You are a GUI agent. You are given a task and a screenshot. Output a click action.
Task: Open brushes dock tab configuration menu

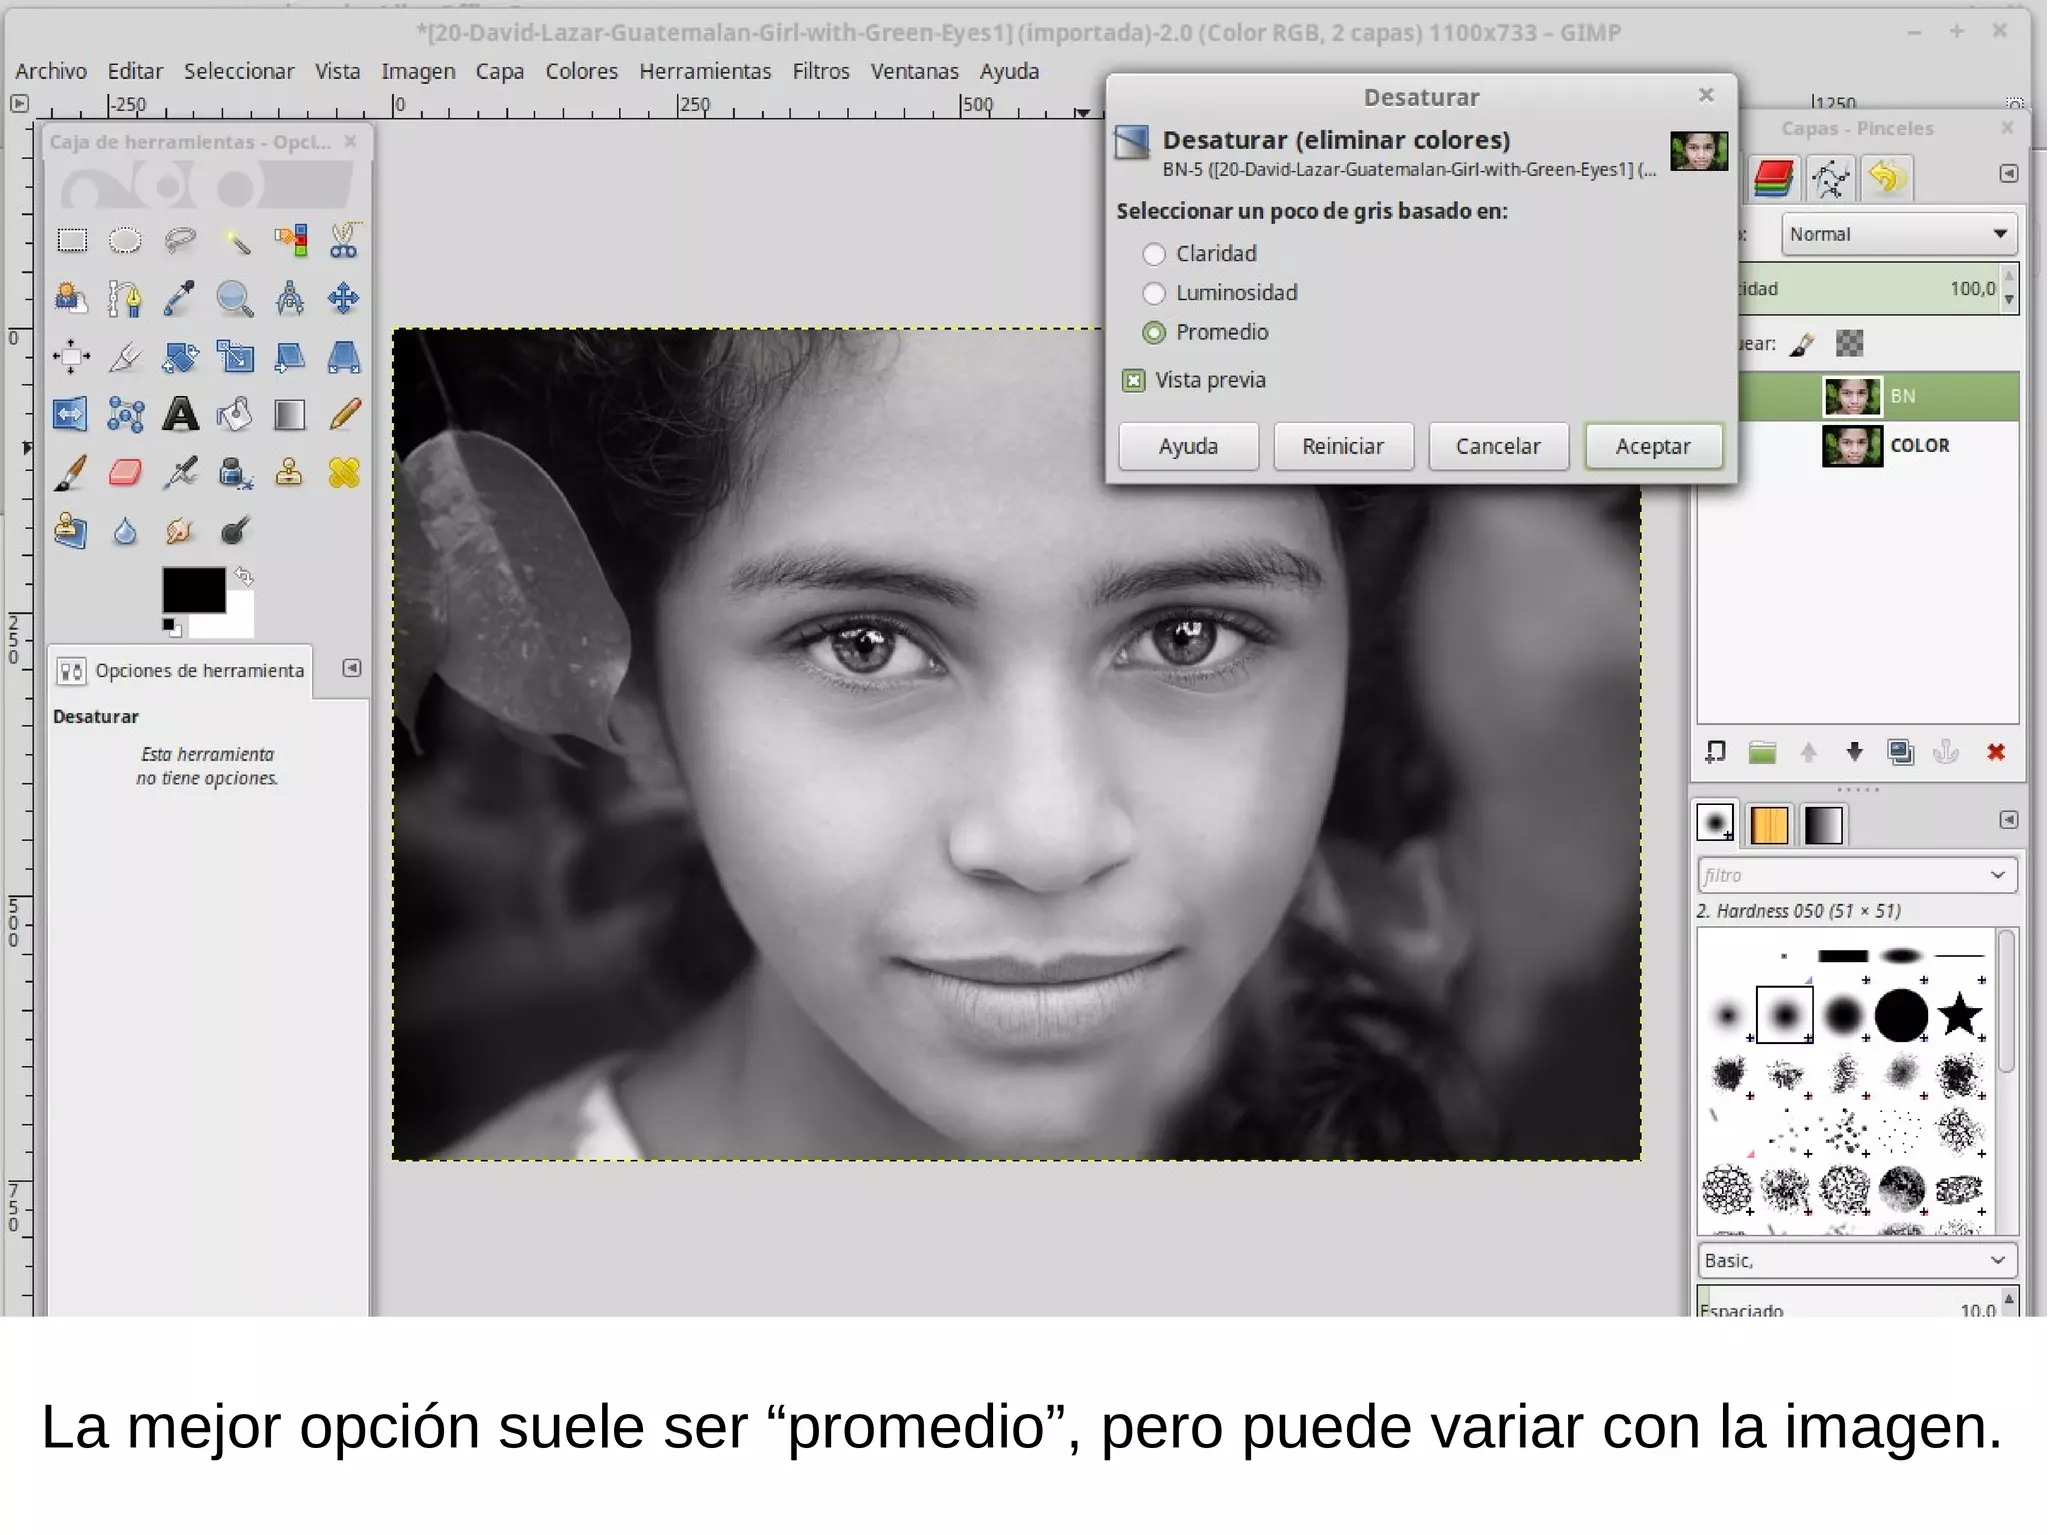pos(2008,820)
